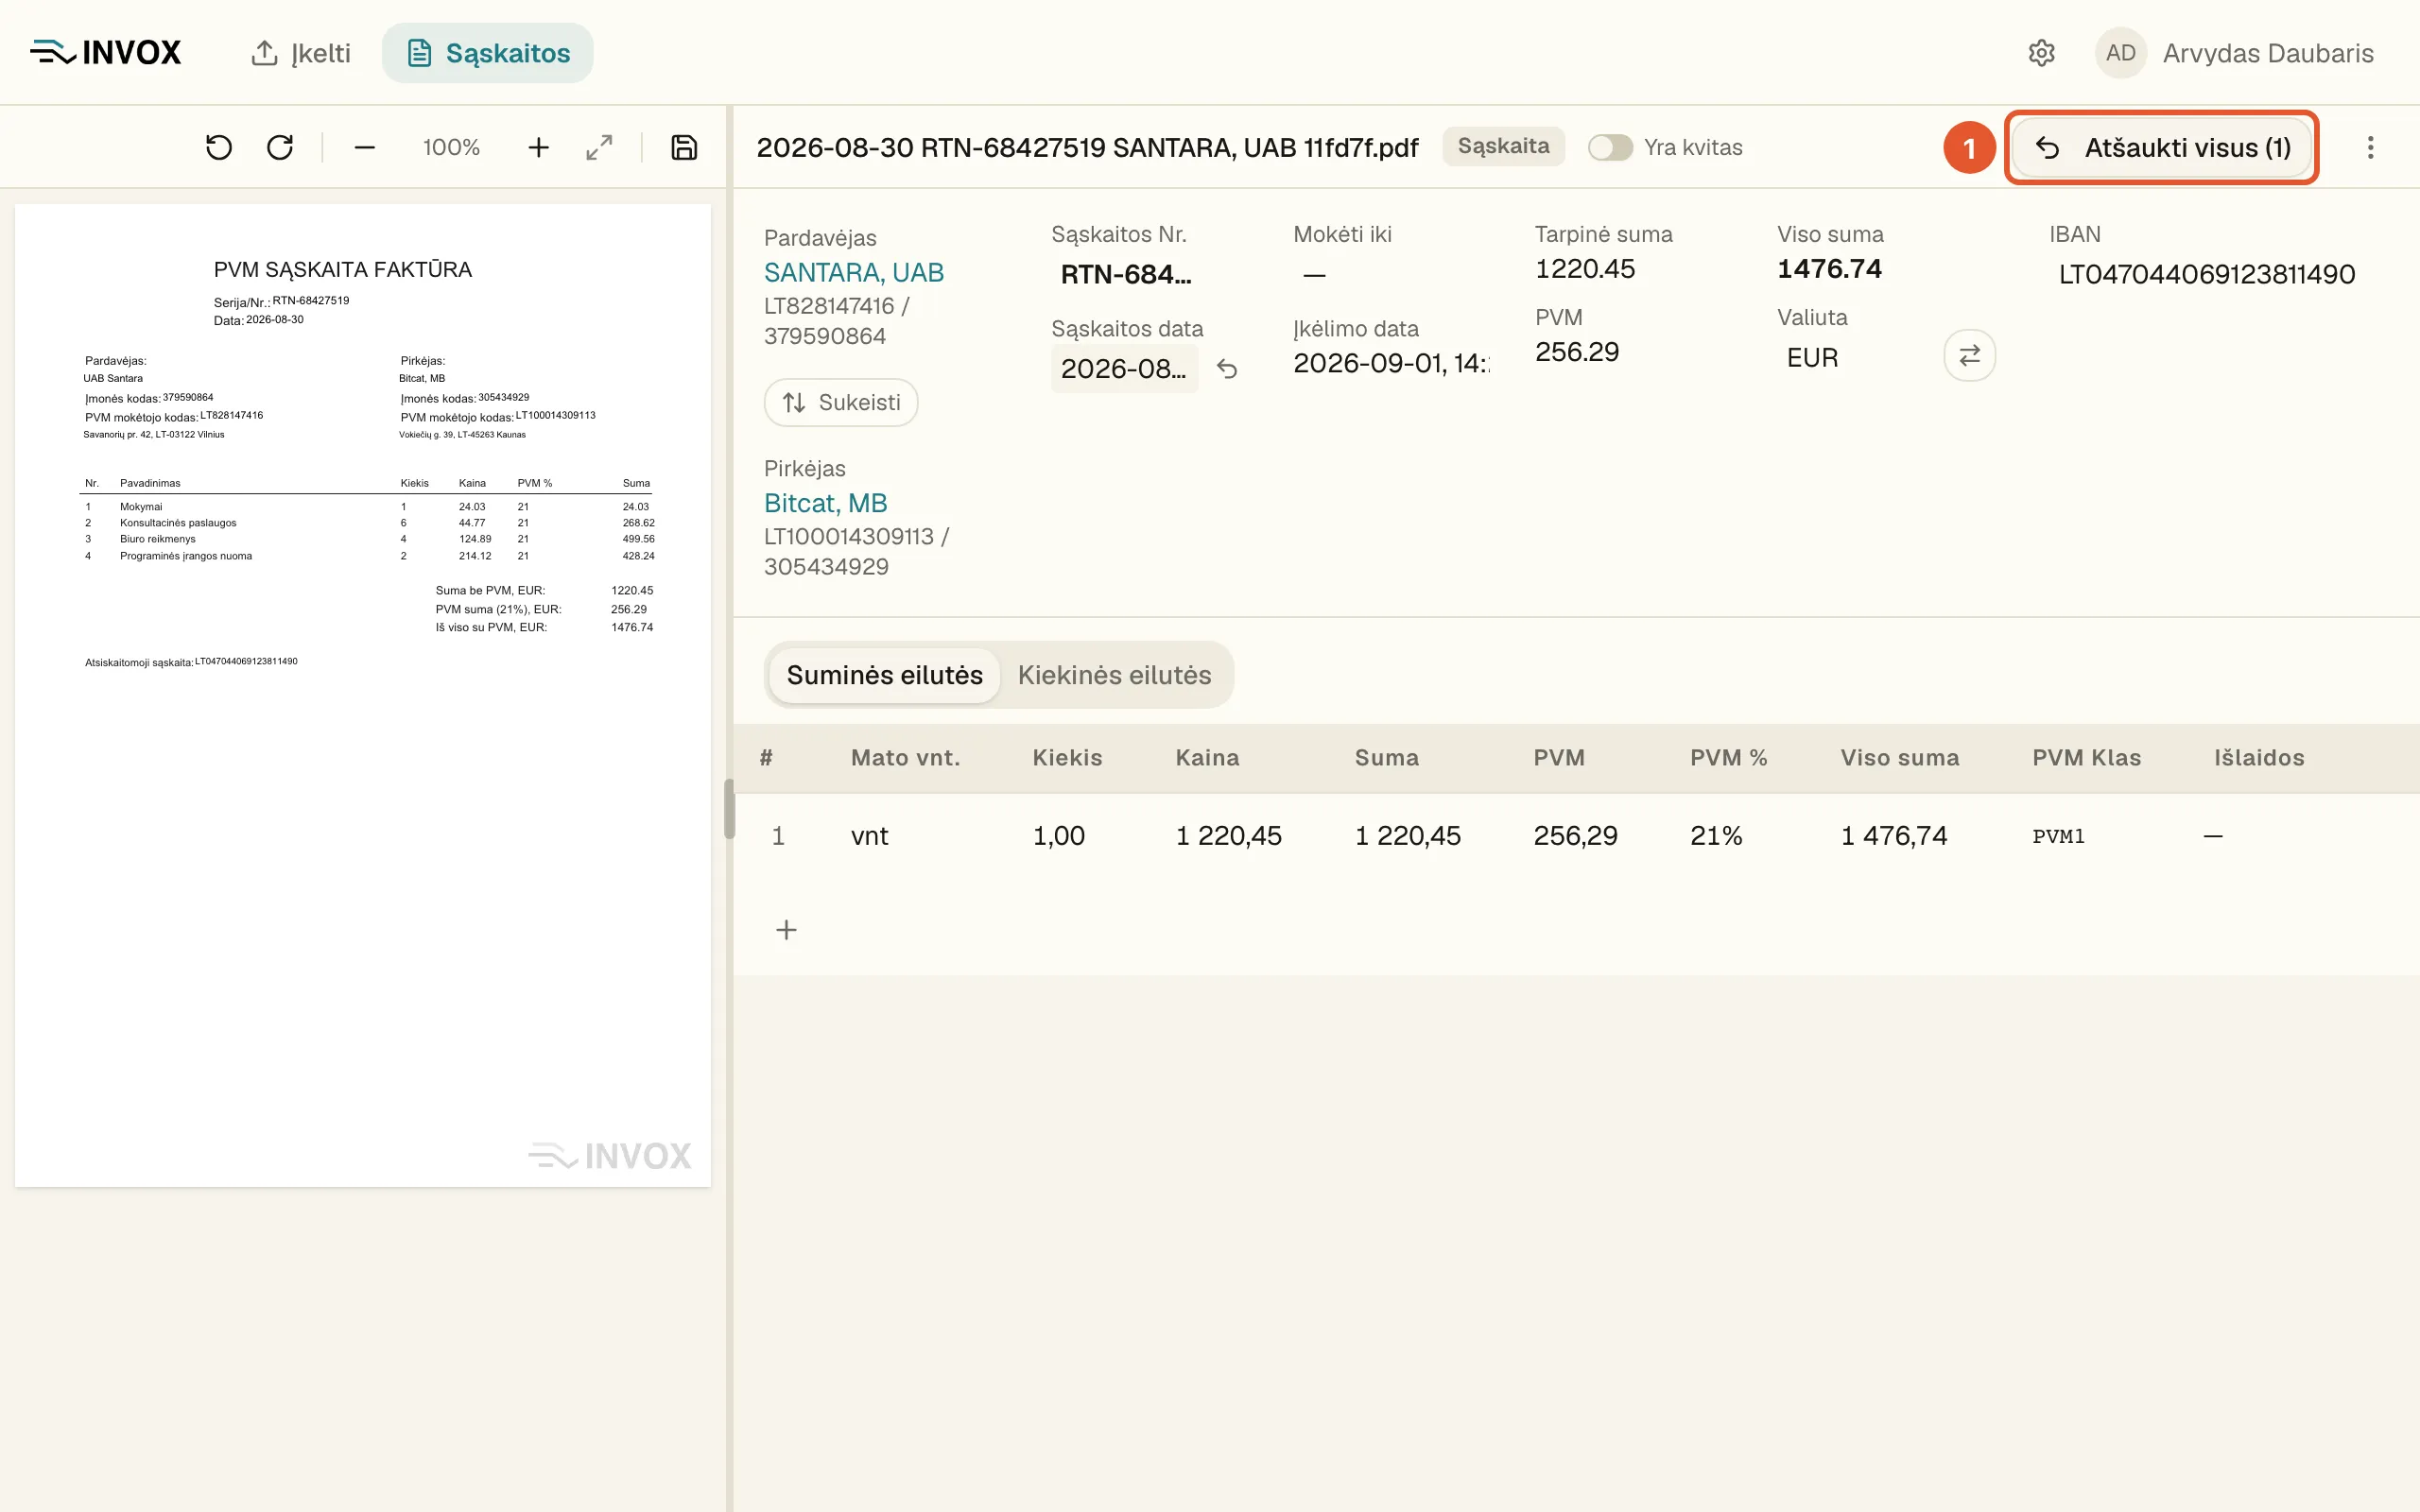Click the 100% zoom level value
Screen dimensions: 2420x1512
(451, 148)
